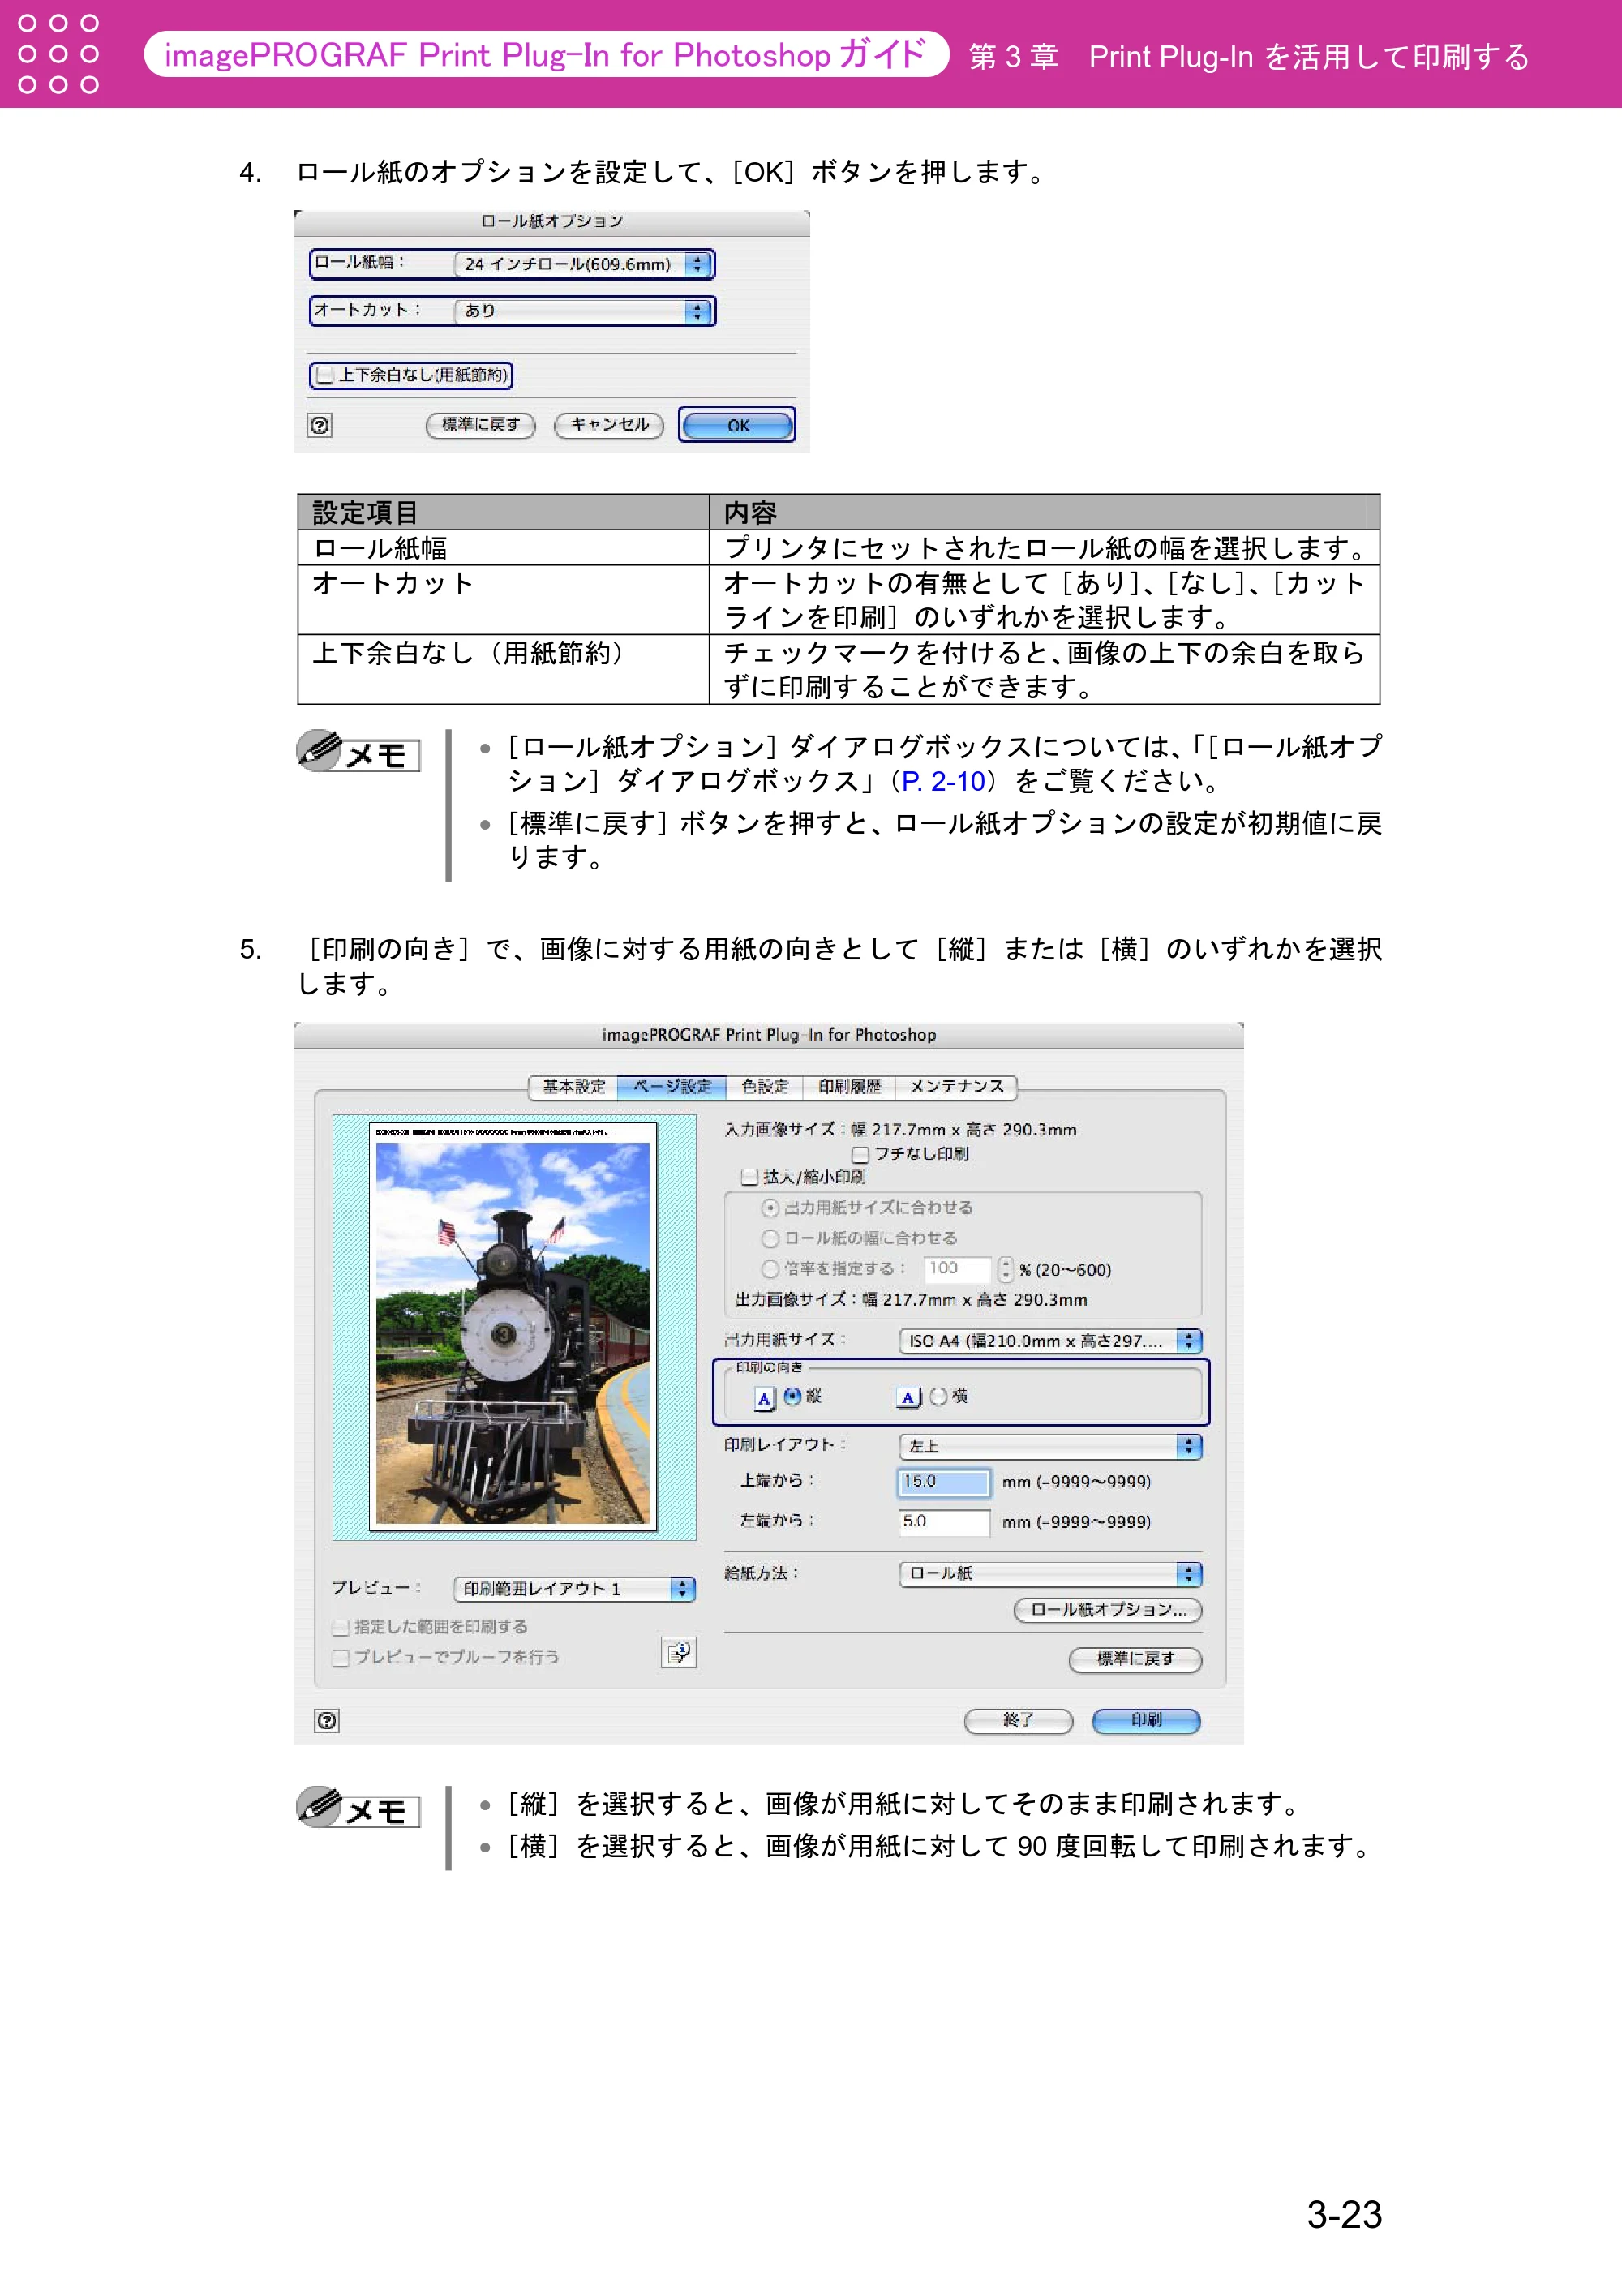Switch to the 印刷履歴 tab
This screenshot has width=1622, height=2296.
pos(850,1087)
